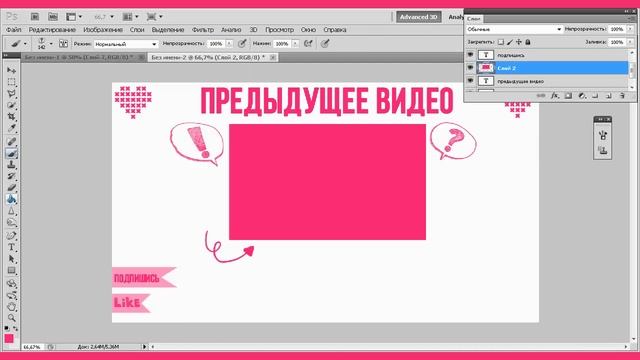Select the Quick Selection tool
This screenshot has height=360, width=640.
click(11, 105)
